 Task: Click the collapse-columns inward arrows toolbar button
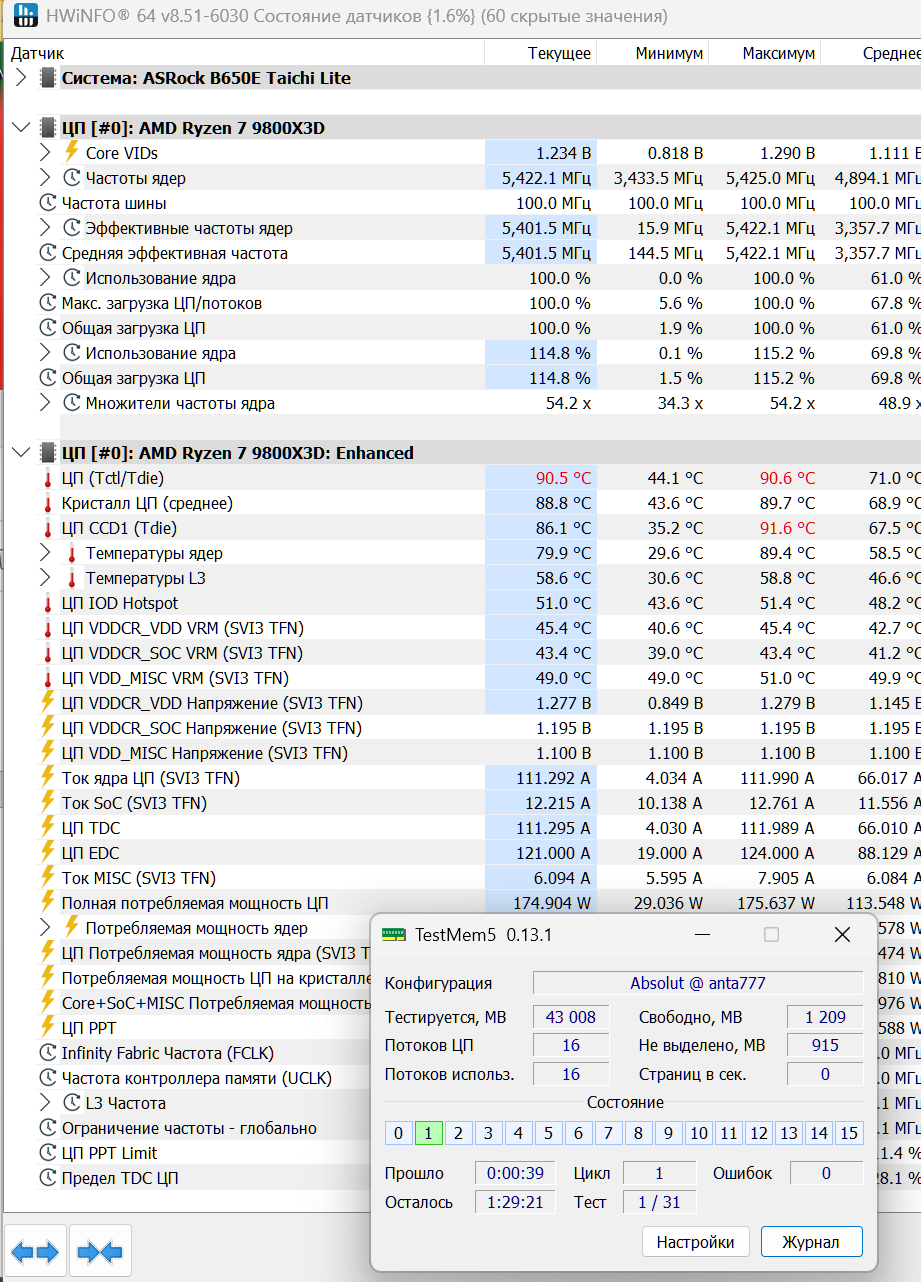pos(100,1251)
